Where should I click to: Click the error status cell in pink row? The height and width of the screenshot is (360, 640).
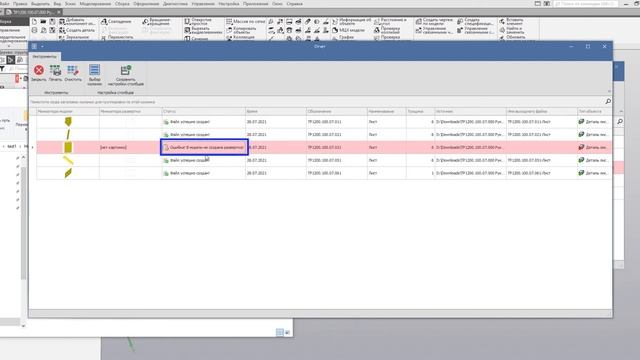pos(204,147)
